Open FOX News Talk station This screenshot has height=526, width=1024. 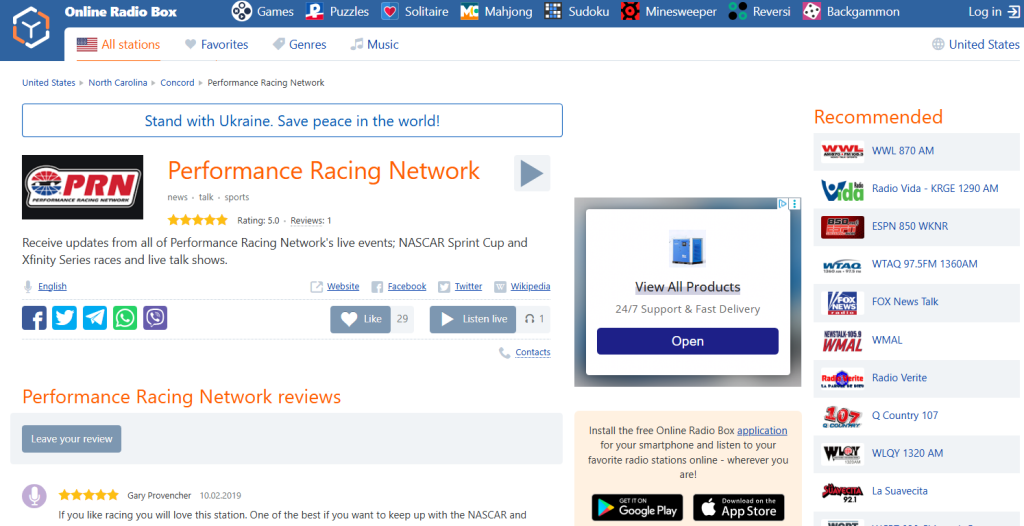pyautogui.click(x=905, y=302)
